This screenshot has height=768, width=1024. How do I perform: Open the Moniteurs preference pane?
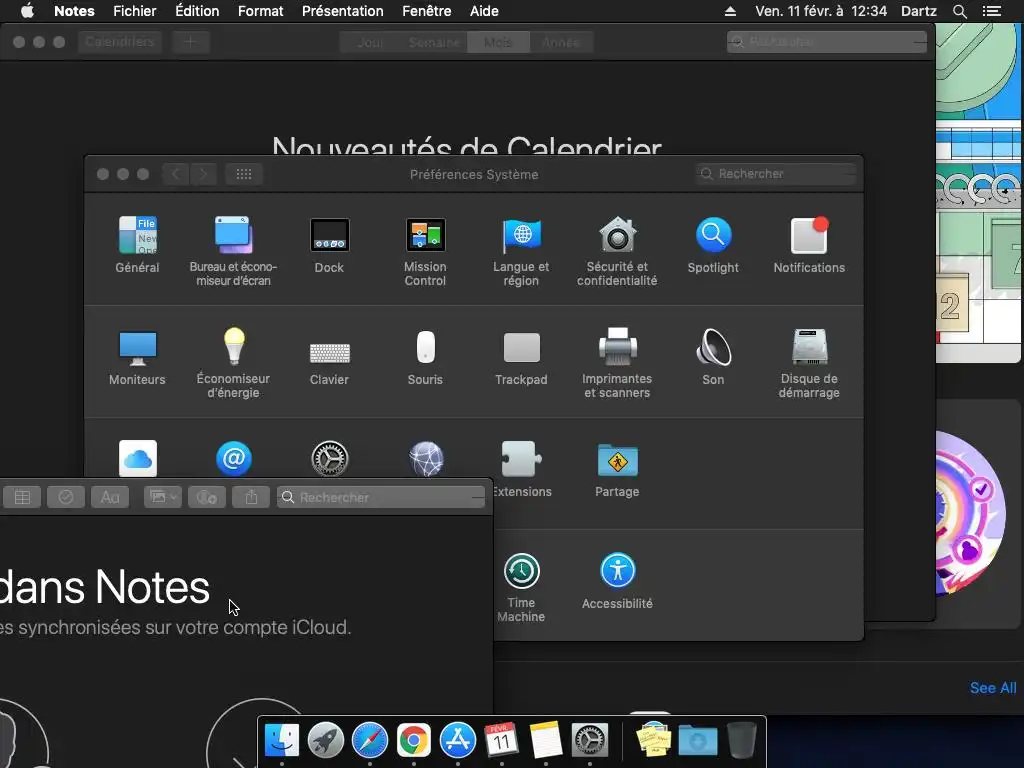[x=137, y=357]
